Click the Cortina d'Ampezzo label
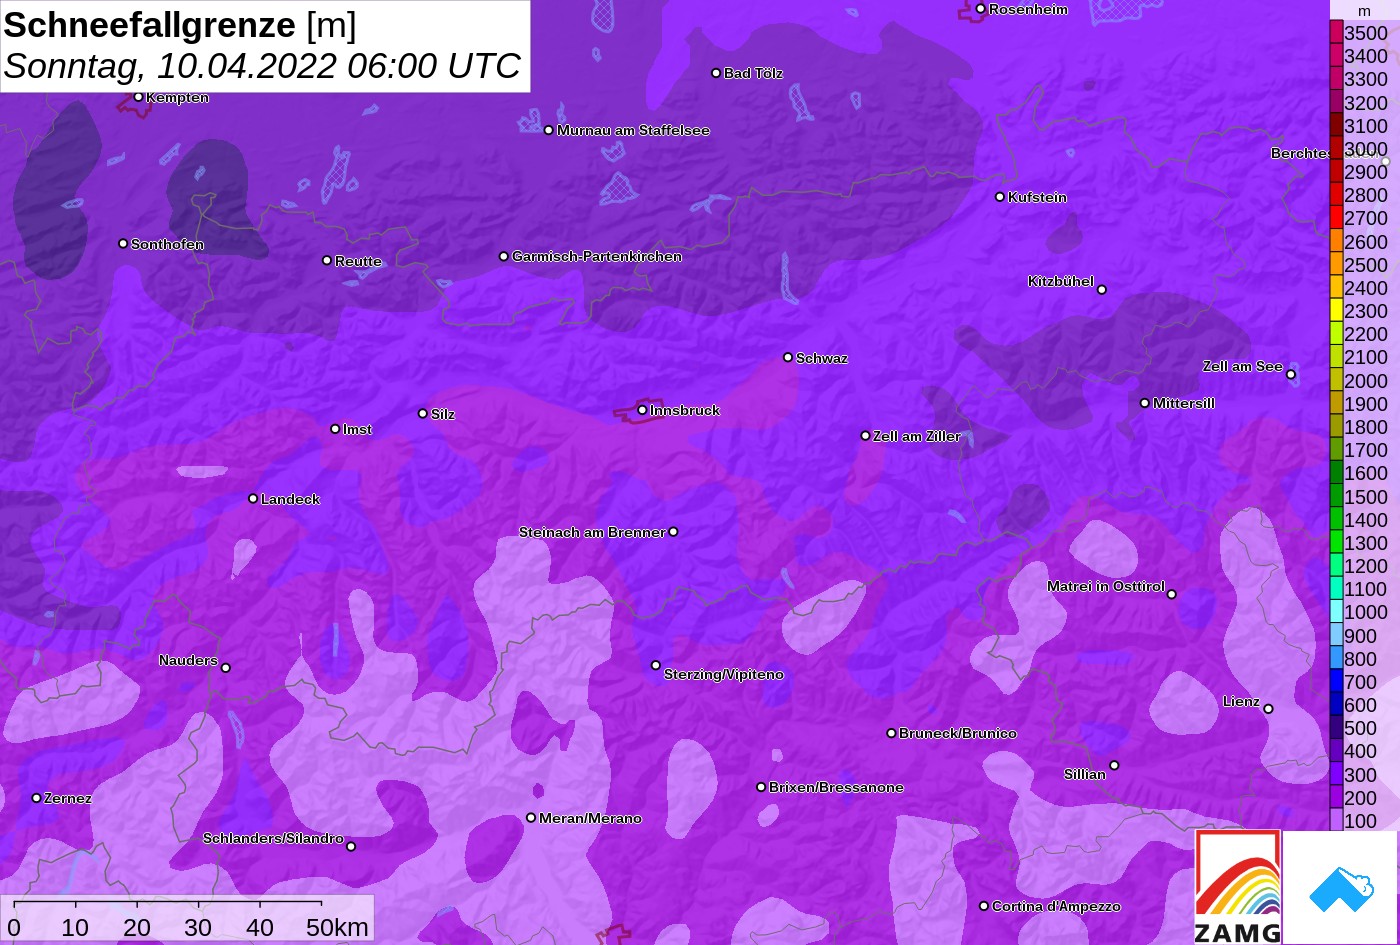The height and width of the screenshot is (945, 1400). 1056,907
